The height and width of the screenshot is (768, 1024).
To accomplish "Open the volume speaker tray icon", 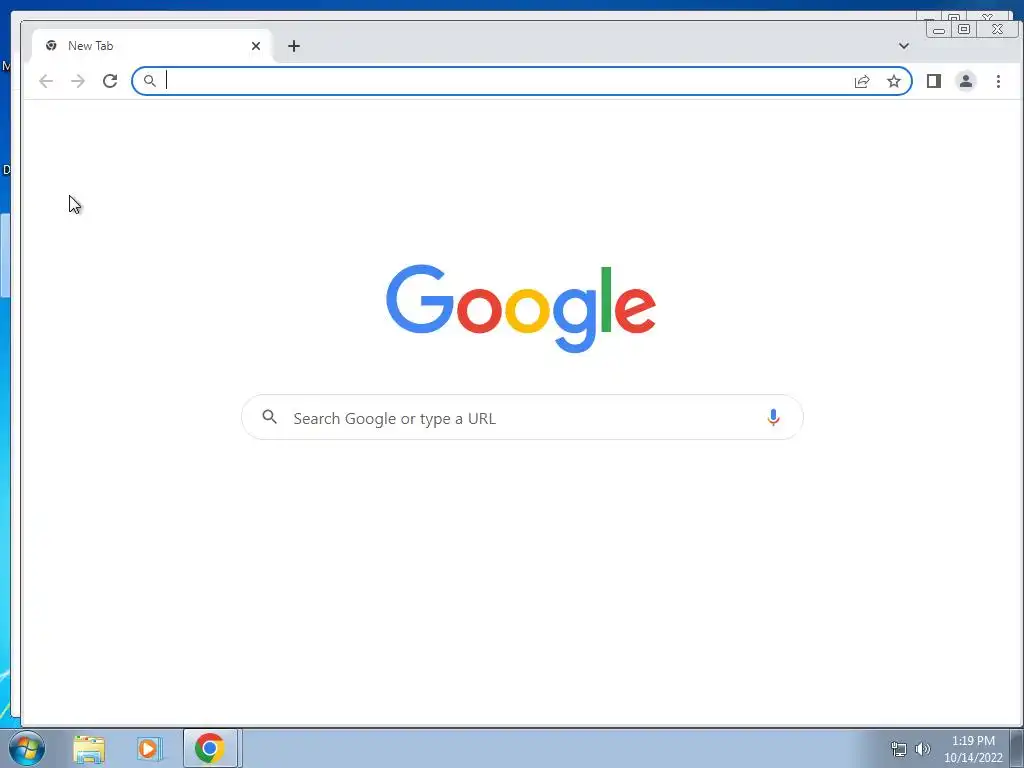I will click(923, 749).
